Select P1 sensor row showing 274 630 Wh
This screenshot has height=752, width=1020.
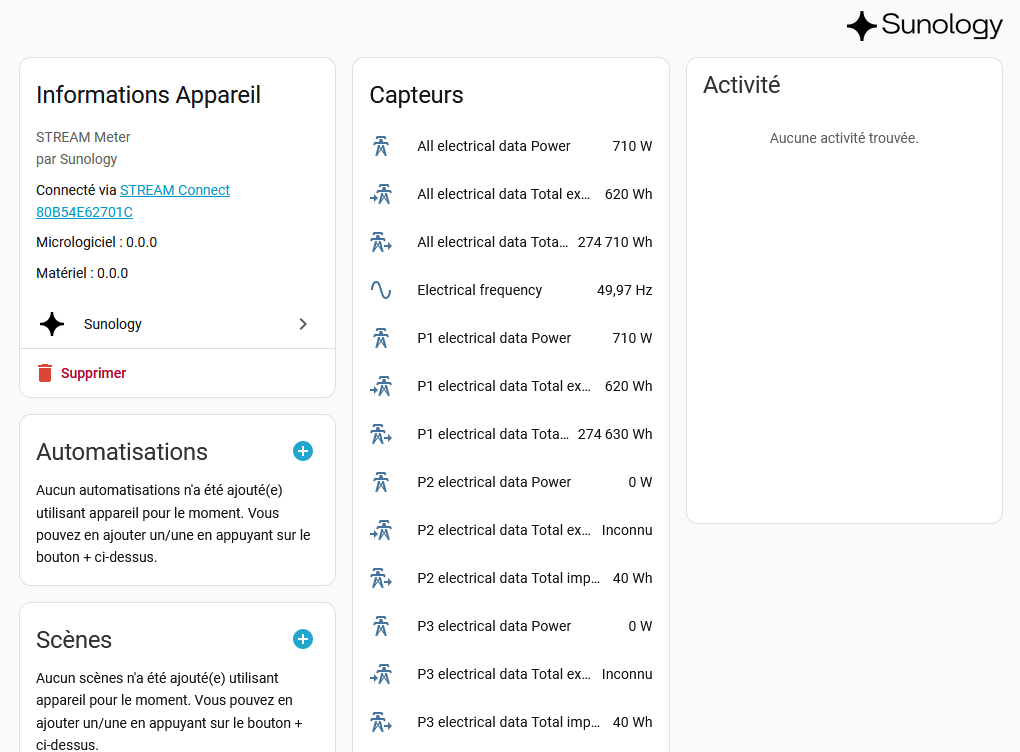[510, 434]
